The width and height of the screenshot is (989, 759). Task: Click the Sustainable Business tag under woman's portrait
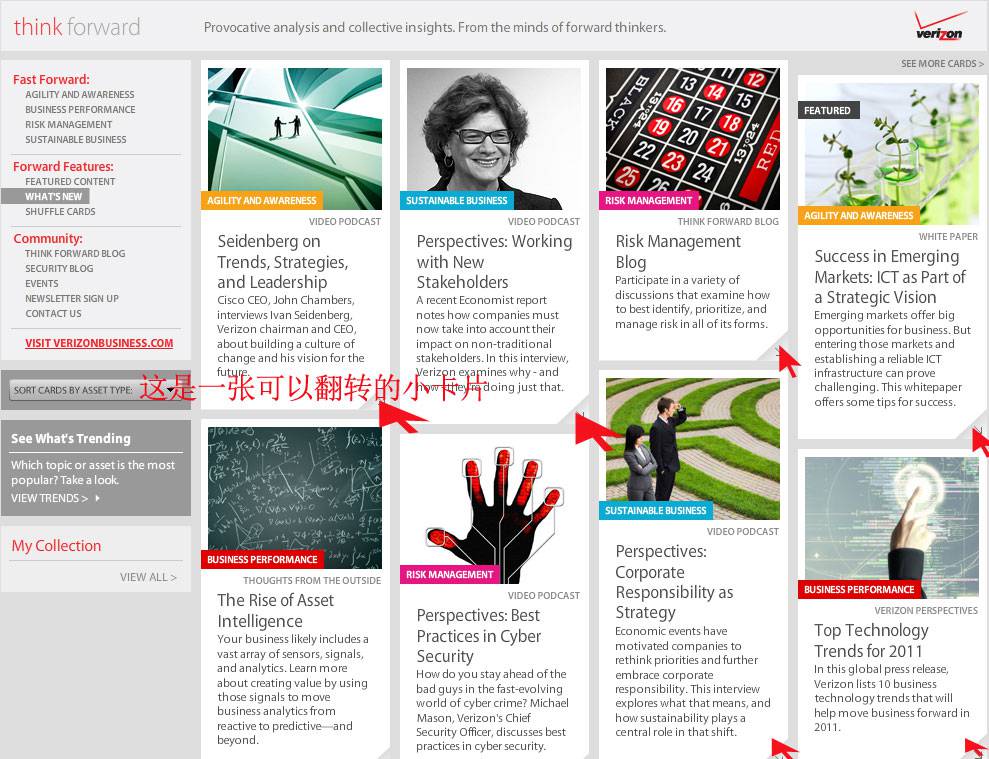[456, 201]
